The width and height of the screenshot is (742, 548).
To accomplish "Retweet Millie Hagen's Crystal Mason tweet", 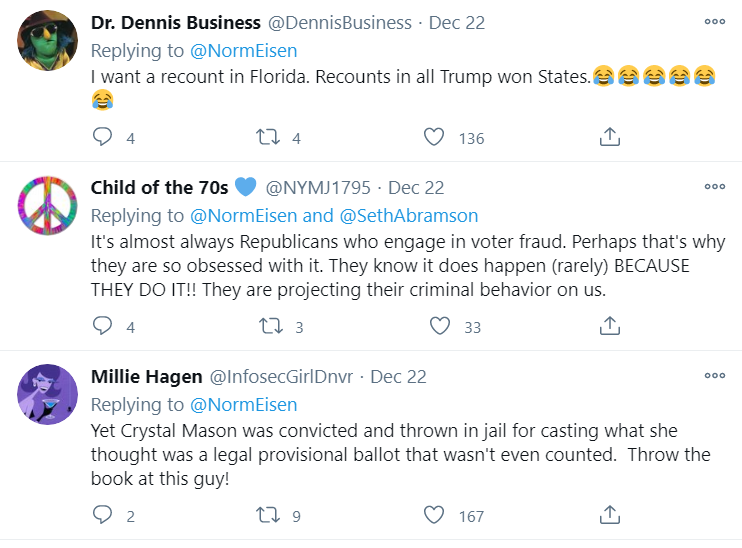I will click(270, 515).
